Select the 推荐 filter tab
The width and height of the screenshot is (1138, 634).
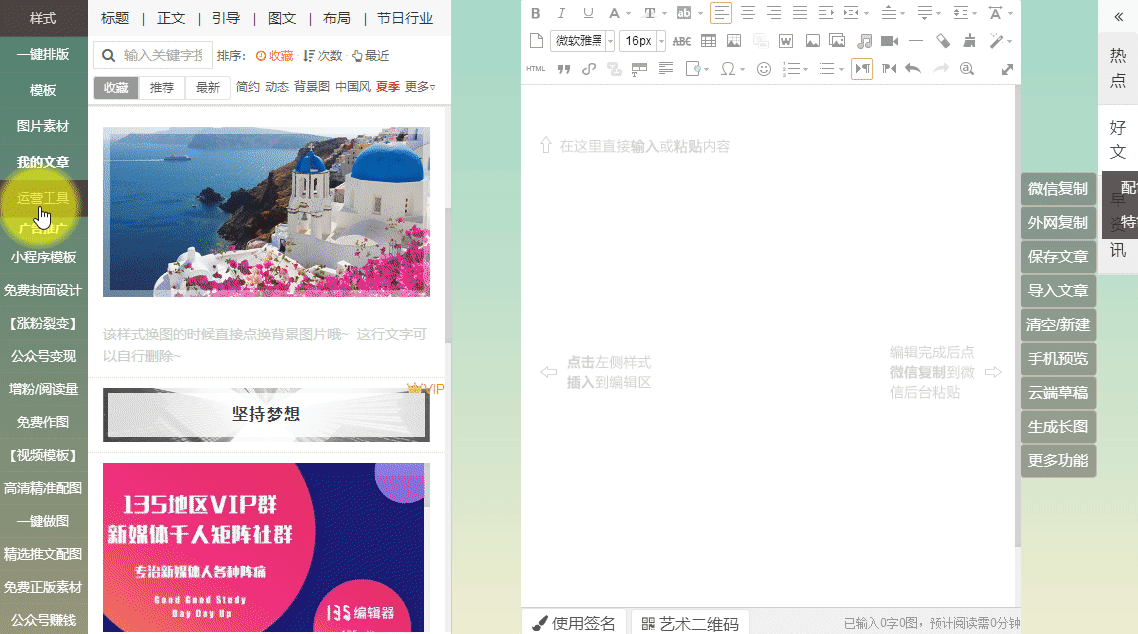162,87
